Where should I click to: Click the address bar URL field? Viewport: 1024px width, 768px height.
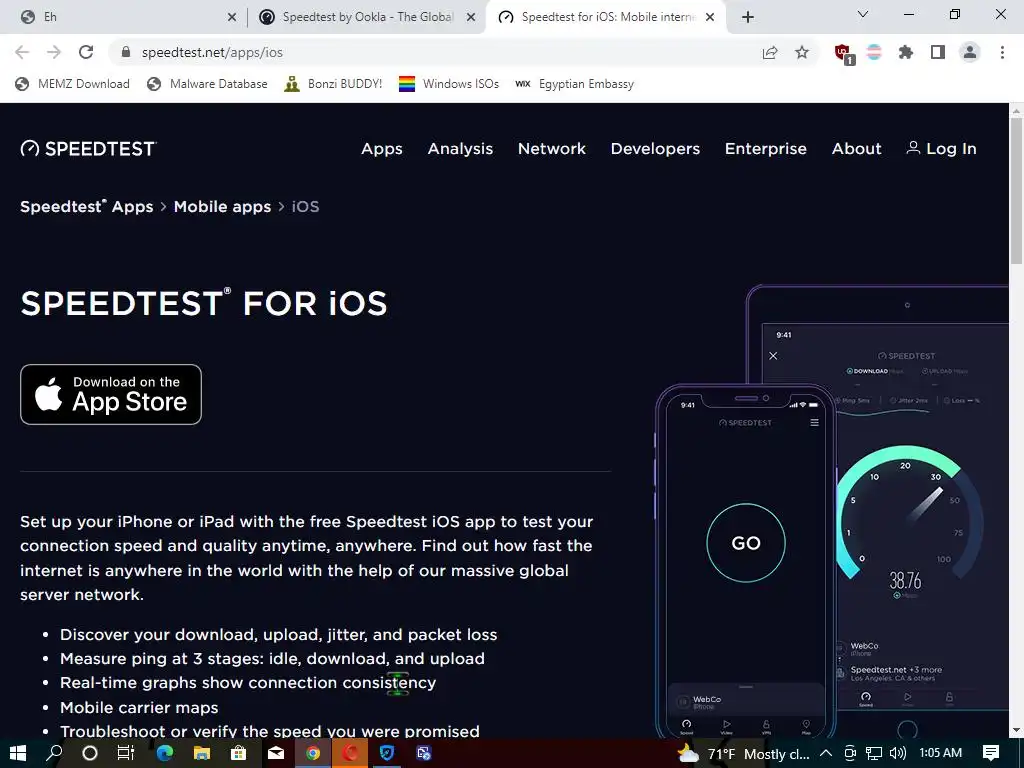pyautogui.click(x=431, y=52)
